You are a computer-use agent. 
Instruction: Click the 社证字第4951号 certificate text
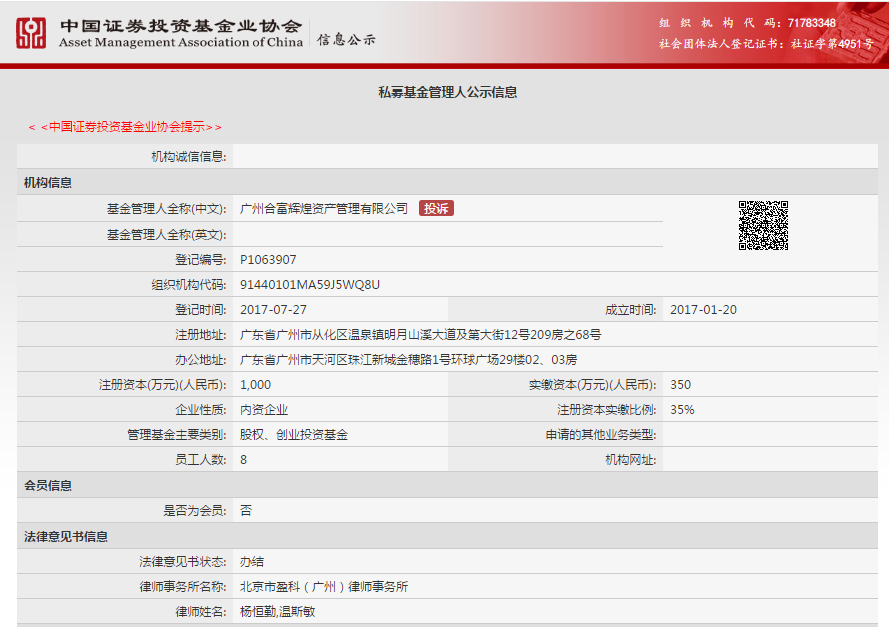tap(832, 44)
